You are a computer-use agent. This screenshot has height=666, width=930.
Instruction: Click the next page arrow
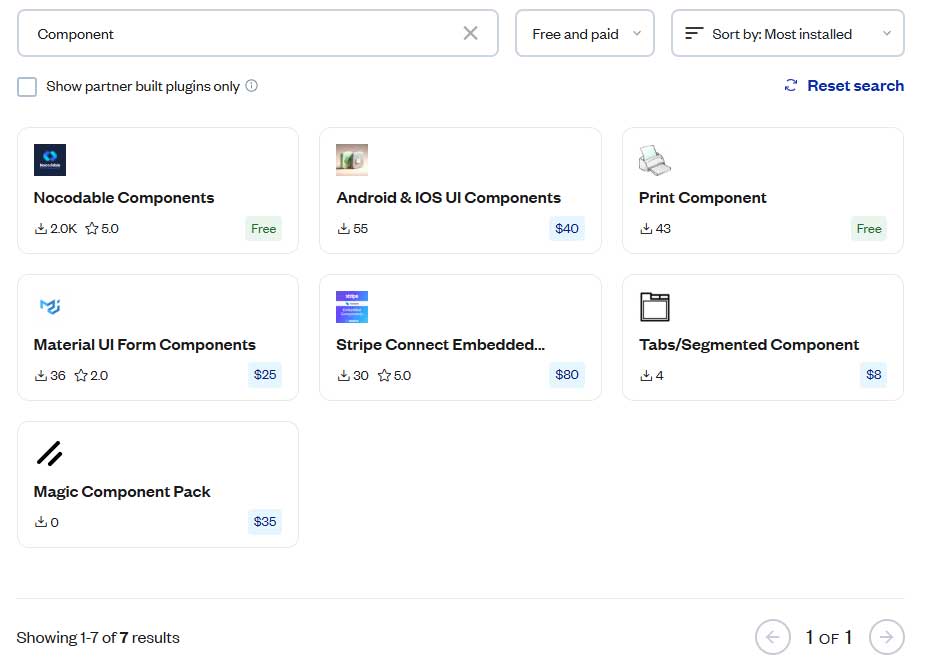886,637
